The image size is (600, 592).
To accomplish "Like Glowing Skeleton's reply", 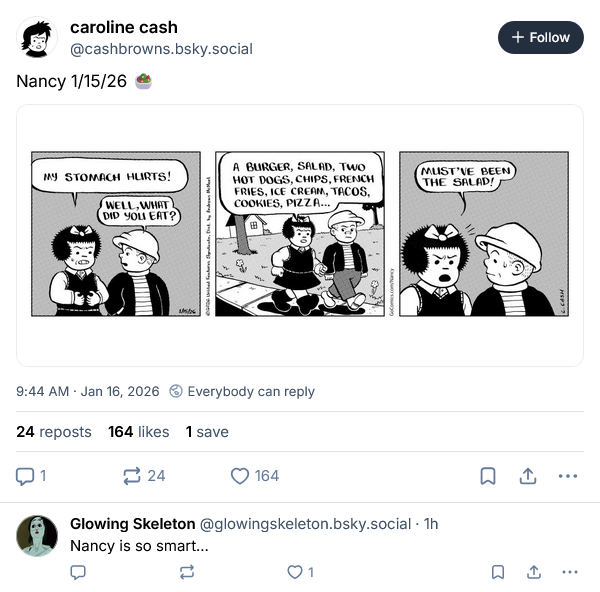I will click(x=294, y=572).
